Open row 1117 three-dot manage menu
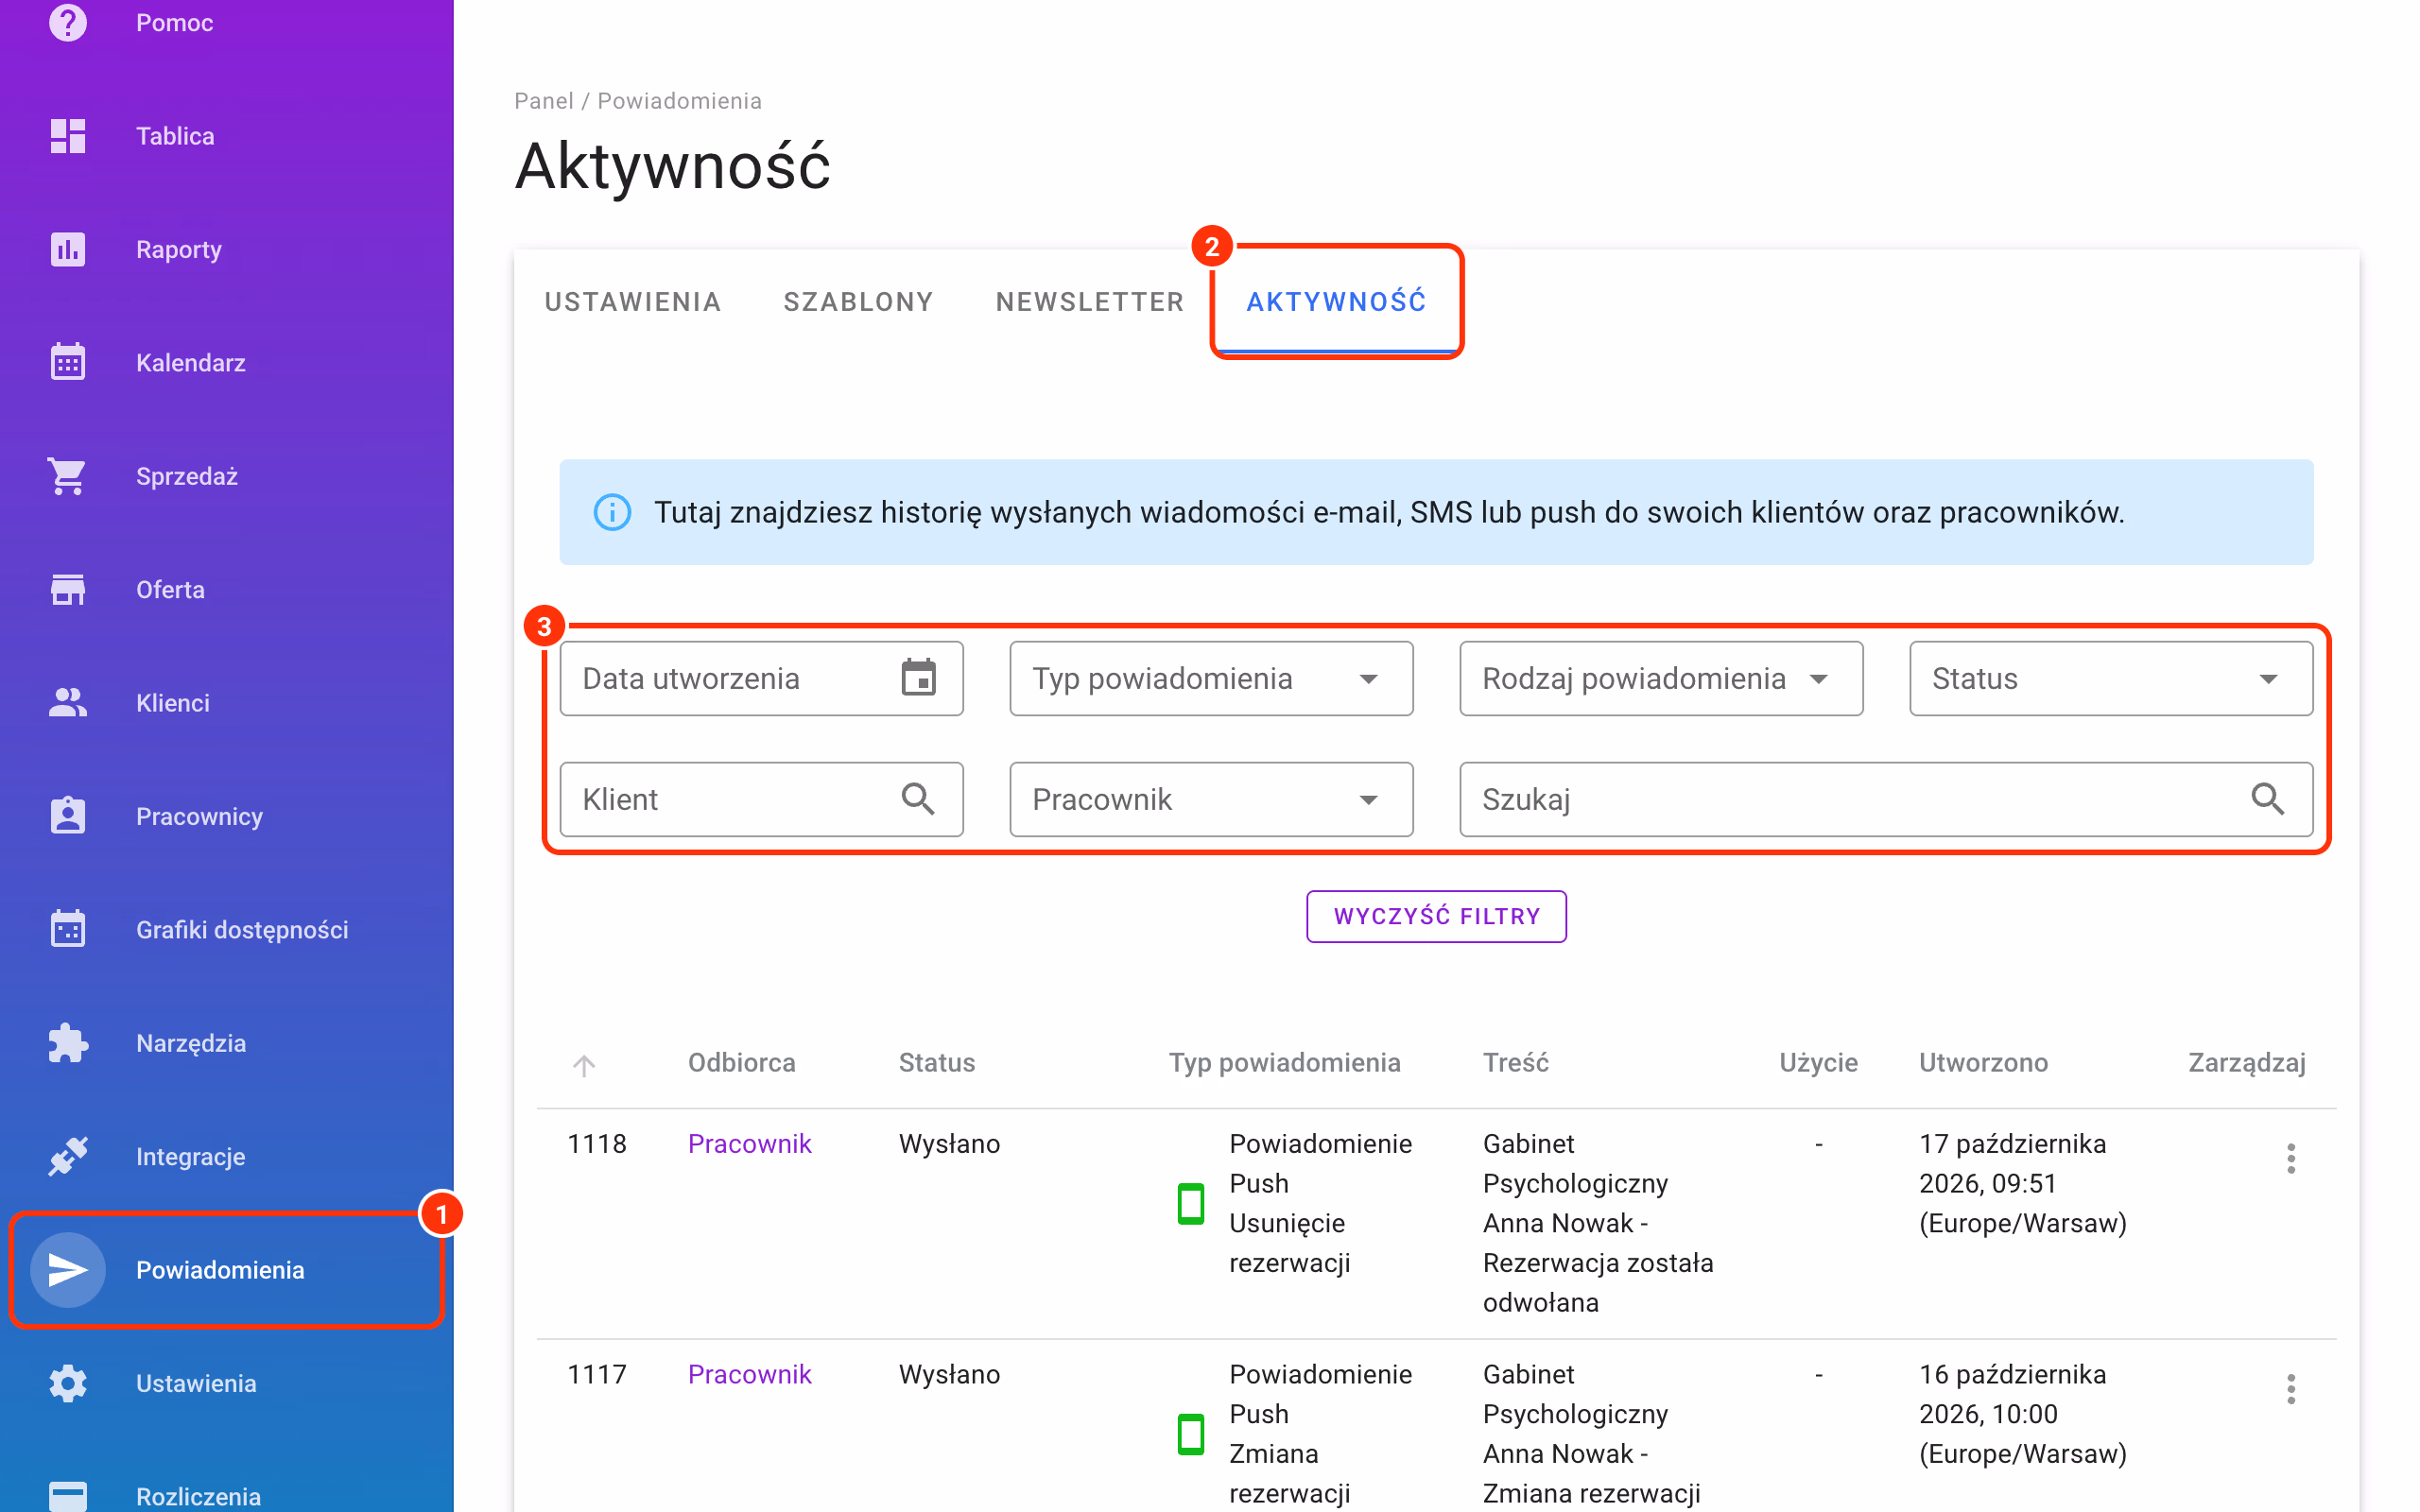2420x1512 pixels. 2290,1389
